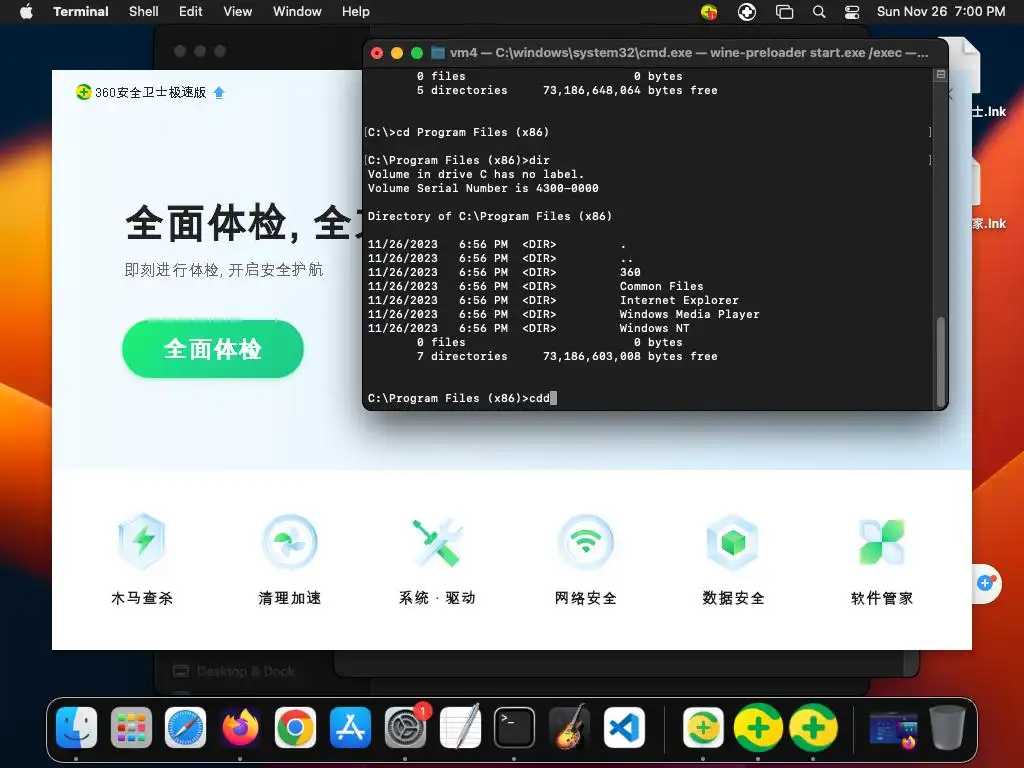
Task: Open the Trash in the Dock
Action: pyautogui.click(x=947, y=728)
